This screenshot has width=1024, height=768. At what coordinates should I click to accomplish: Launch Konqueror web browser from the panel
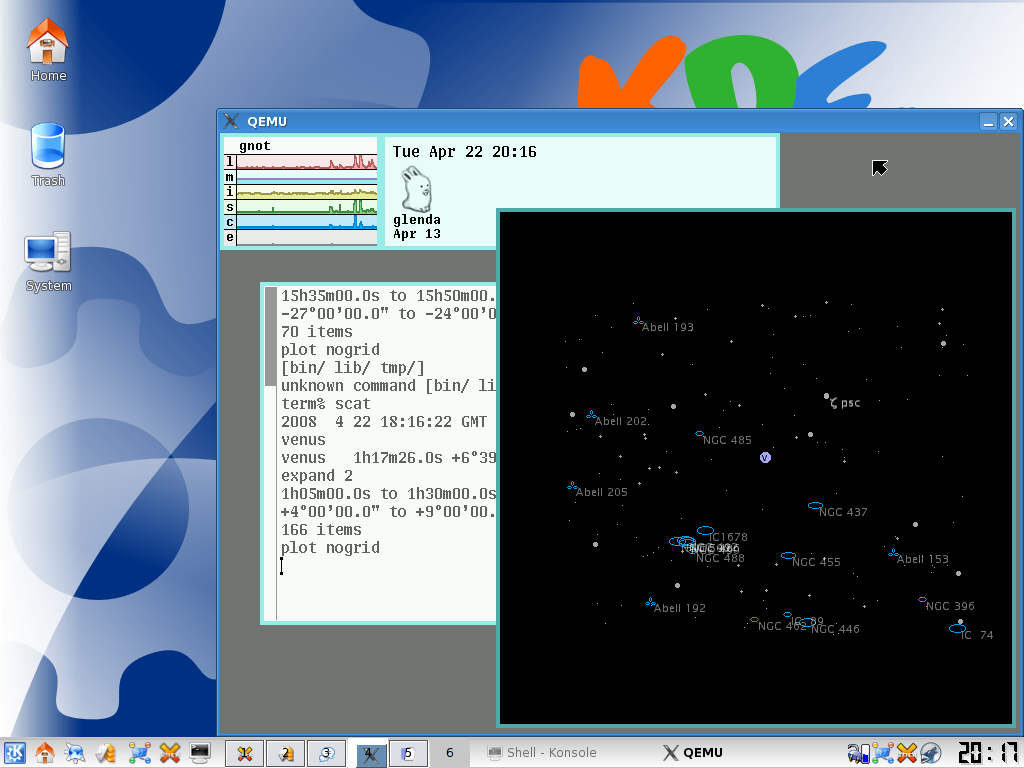(x=74, y=753)
